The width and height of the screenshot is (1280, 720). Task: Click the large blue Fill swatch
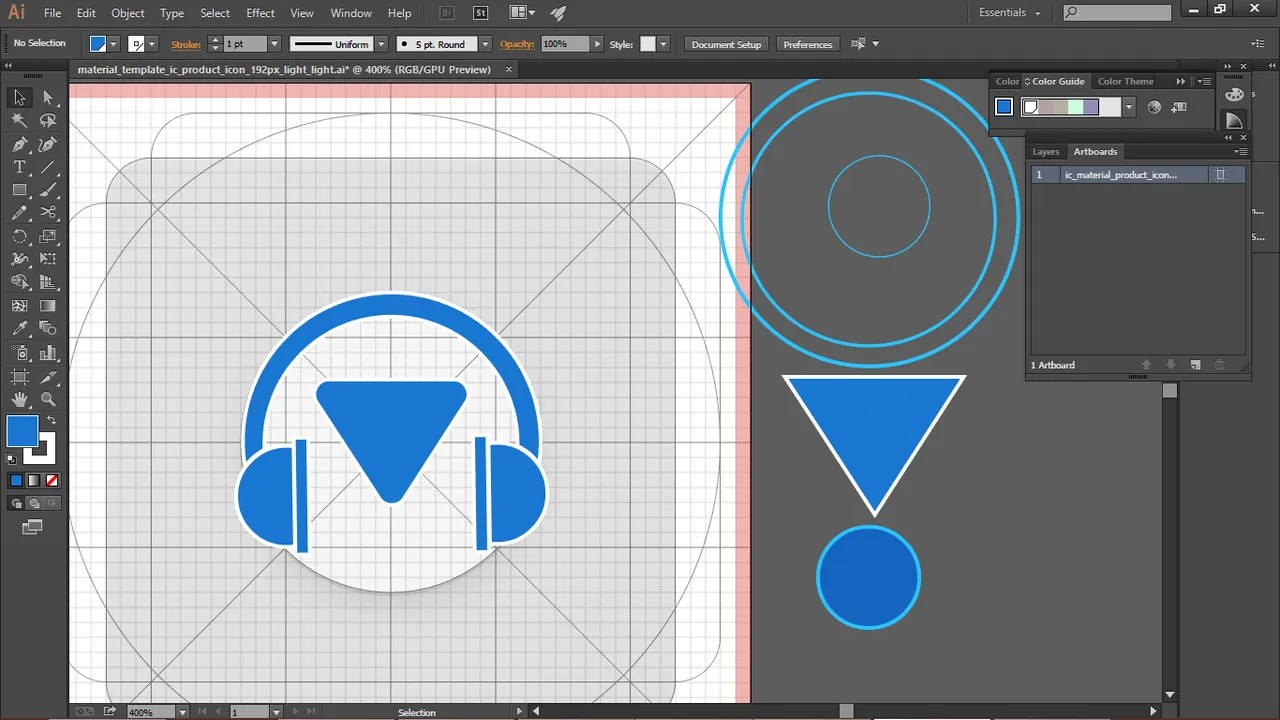[x=22, y=432]
